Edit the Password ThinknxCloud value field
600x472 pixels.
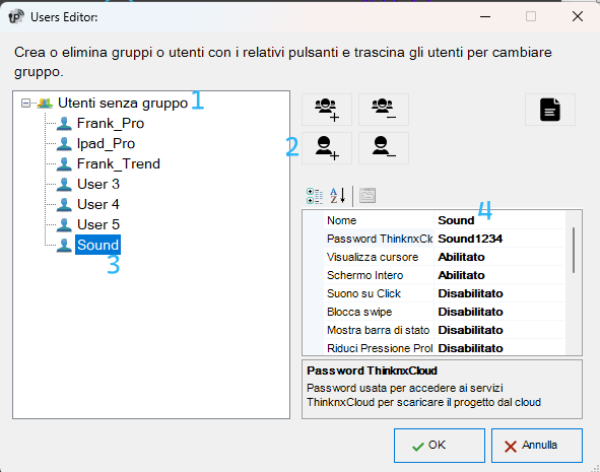click(x=501, y=238)
